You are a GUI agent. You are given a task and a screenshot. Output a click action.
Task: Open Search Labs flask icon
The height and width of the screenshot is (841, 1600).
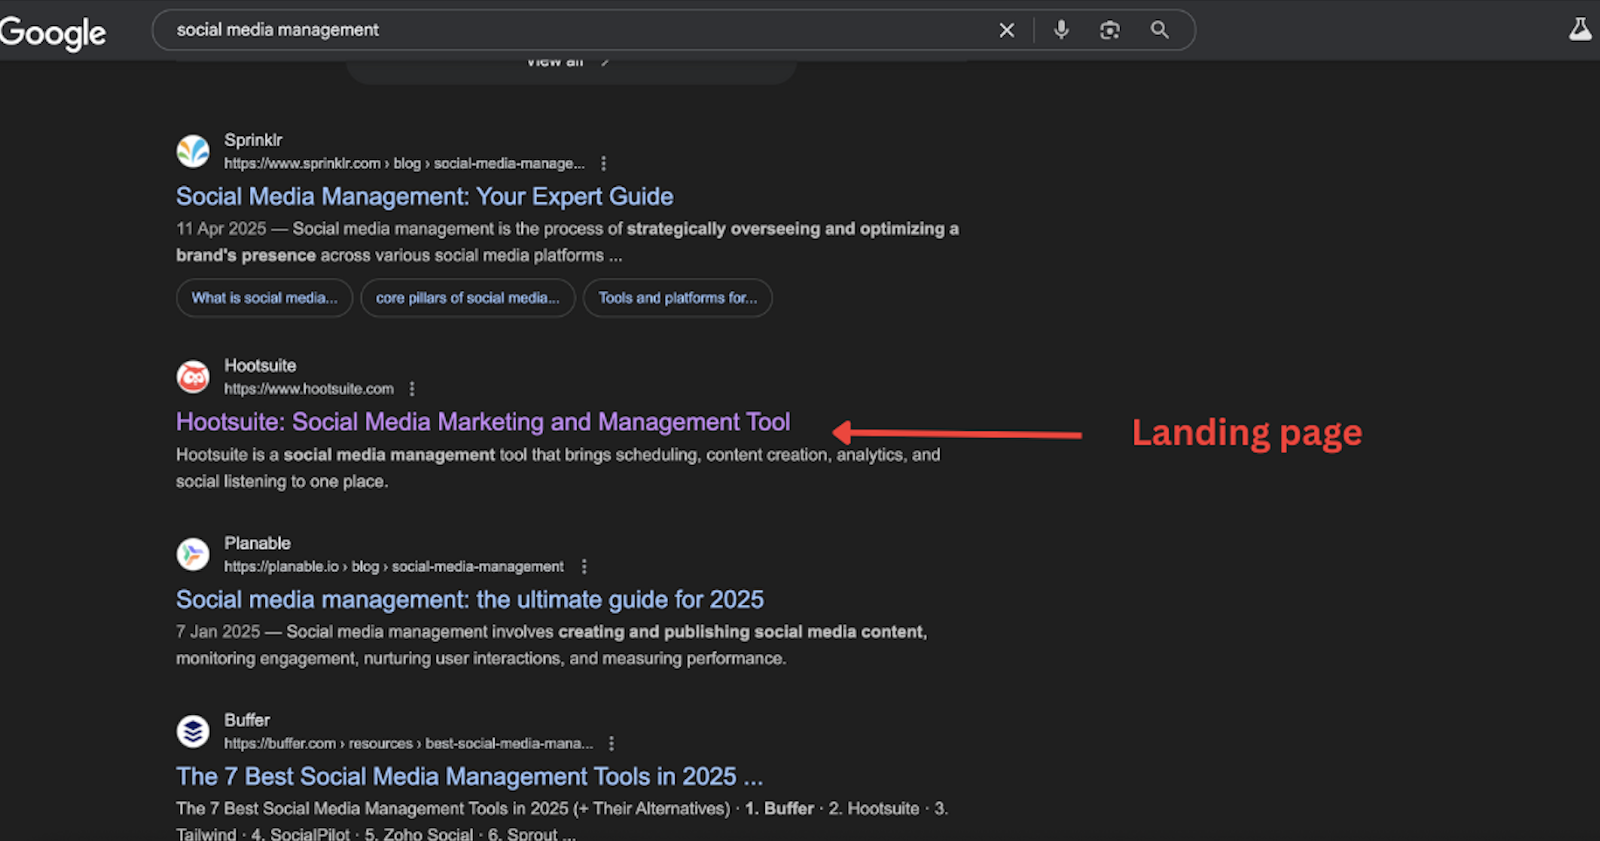pos(1580,29)
